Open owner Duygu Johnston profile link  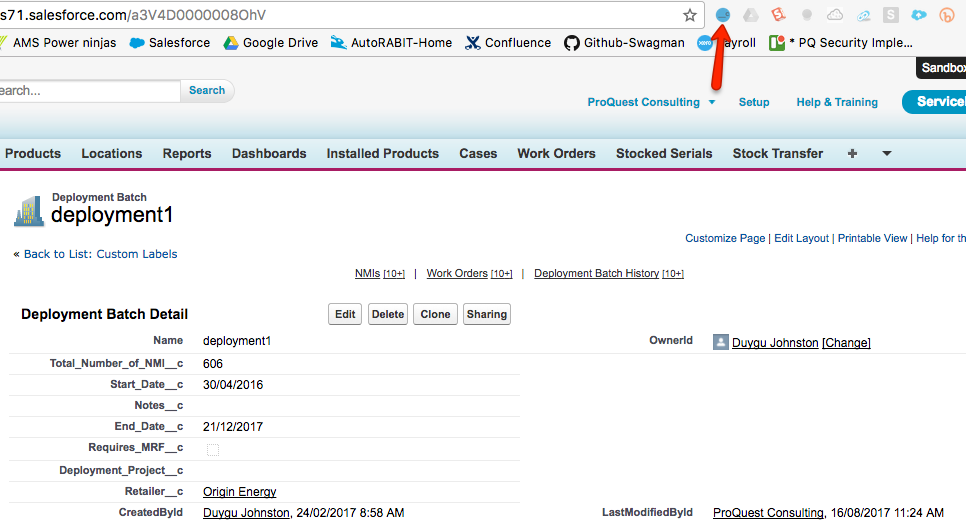[775, 343]
